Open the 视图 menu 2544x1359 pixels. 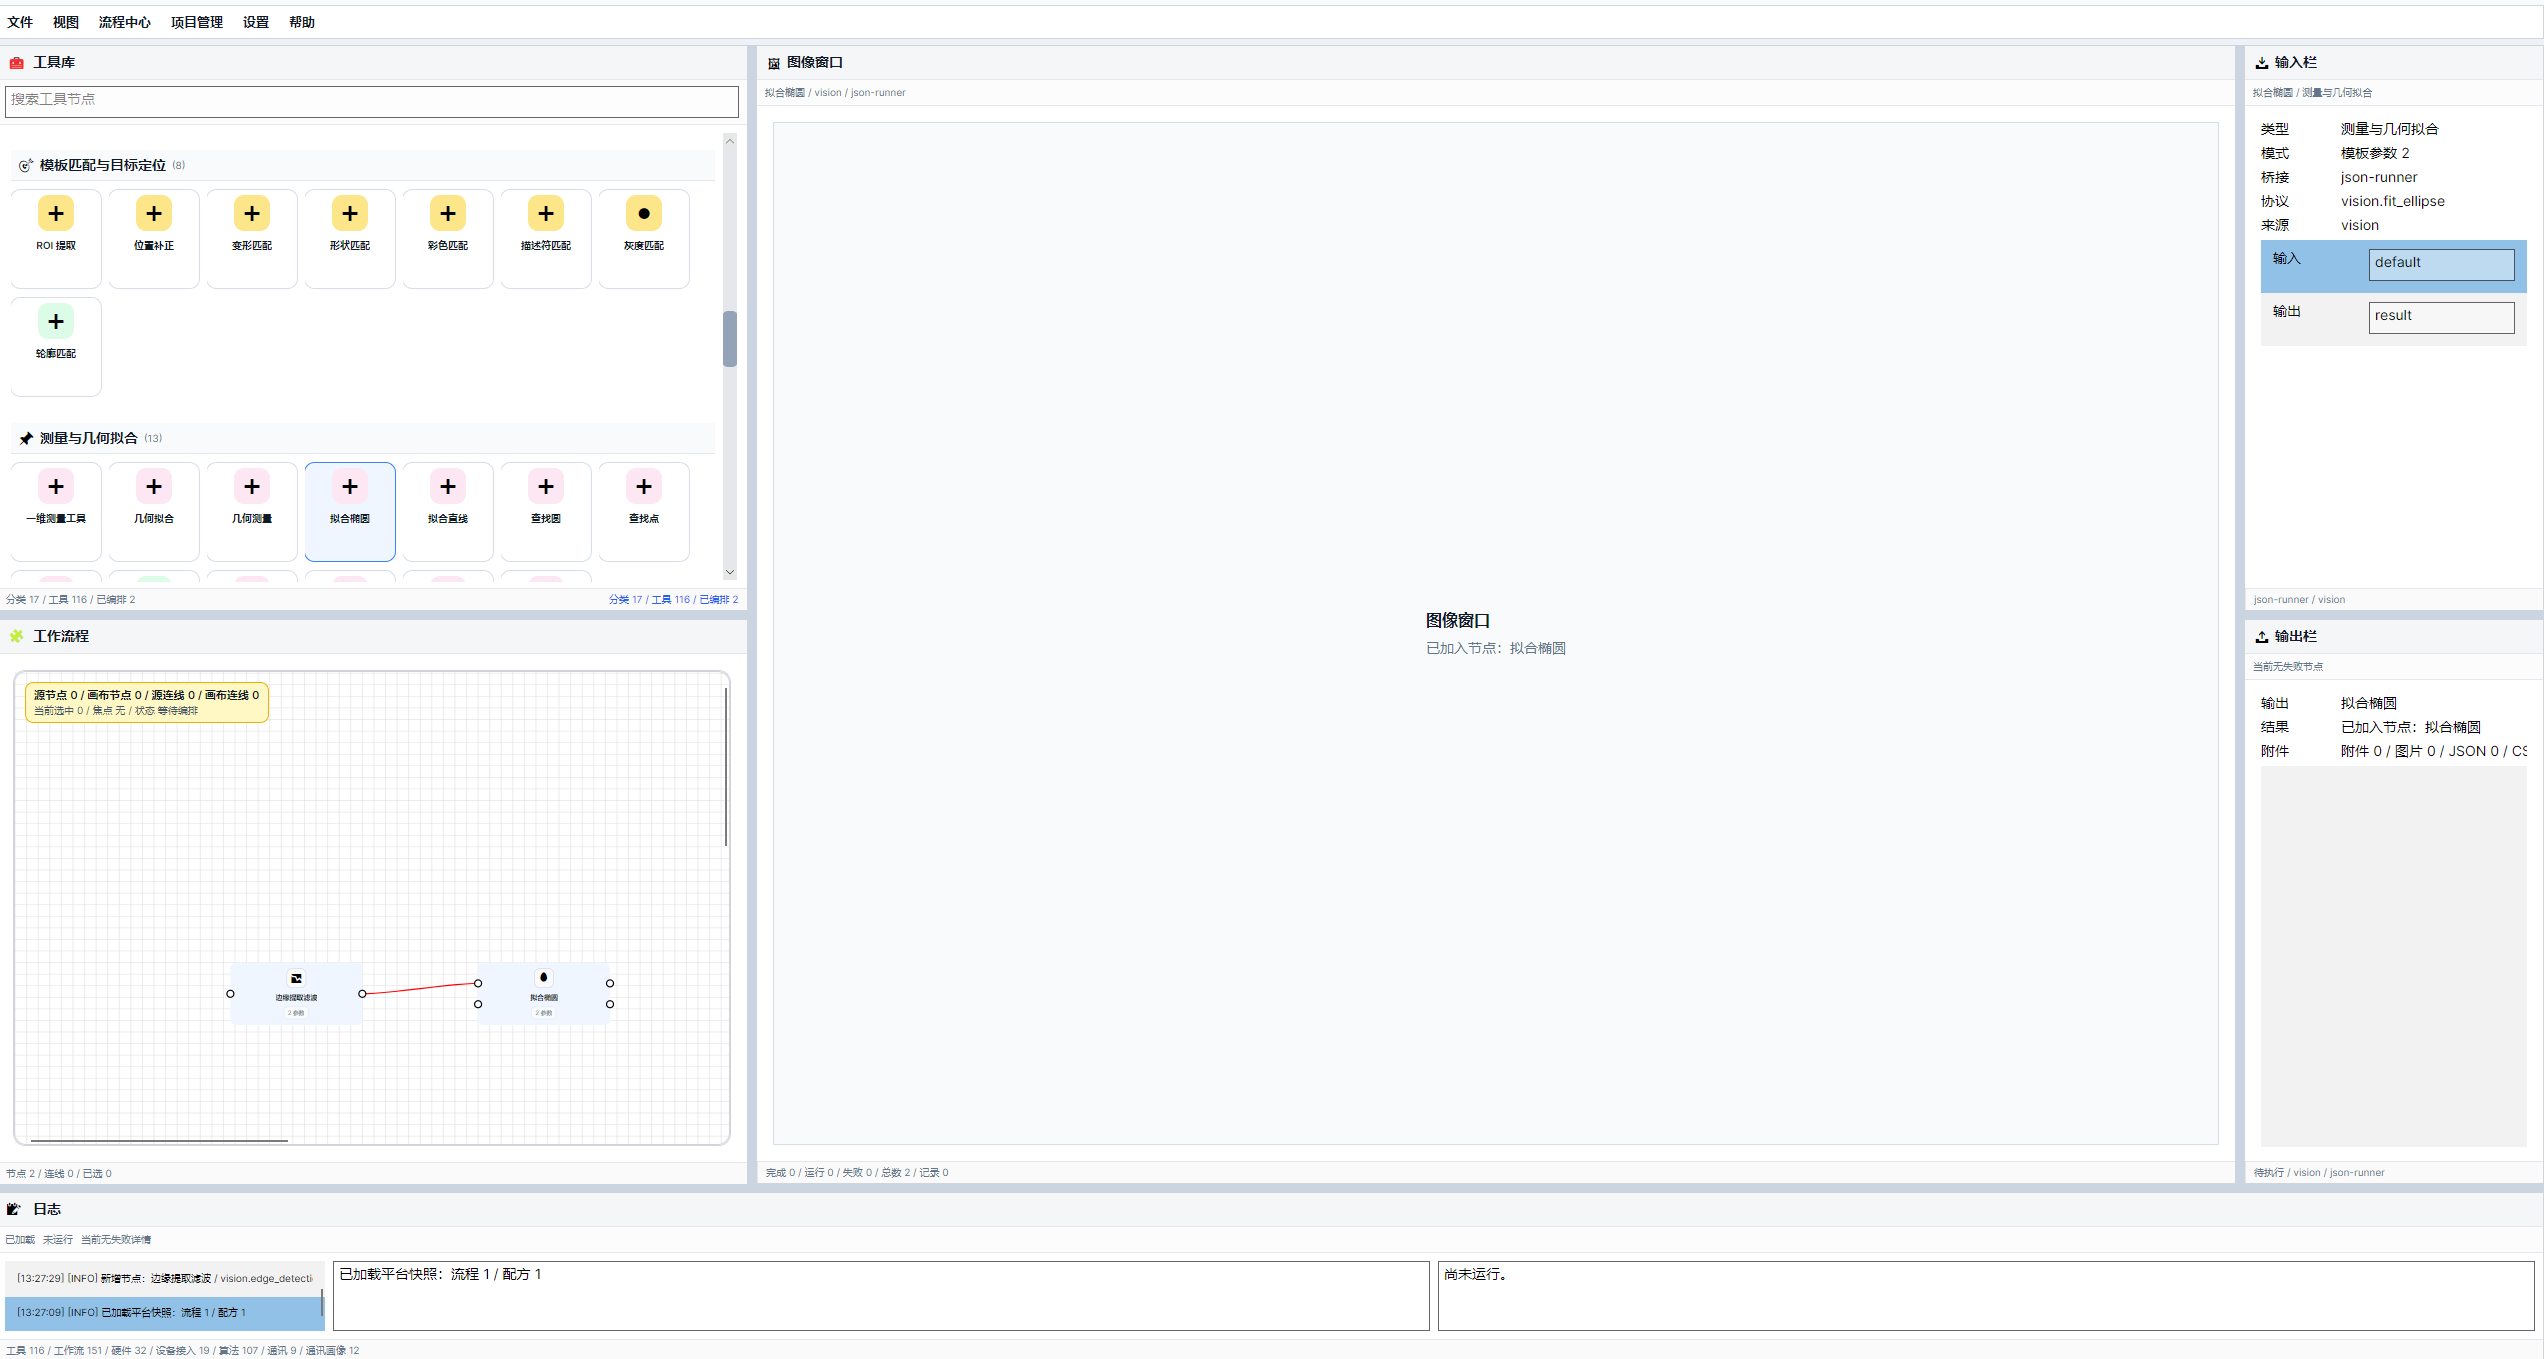[x=66, y=22]
